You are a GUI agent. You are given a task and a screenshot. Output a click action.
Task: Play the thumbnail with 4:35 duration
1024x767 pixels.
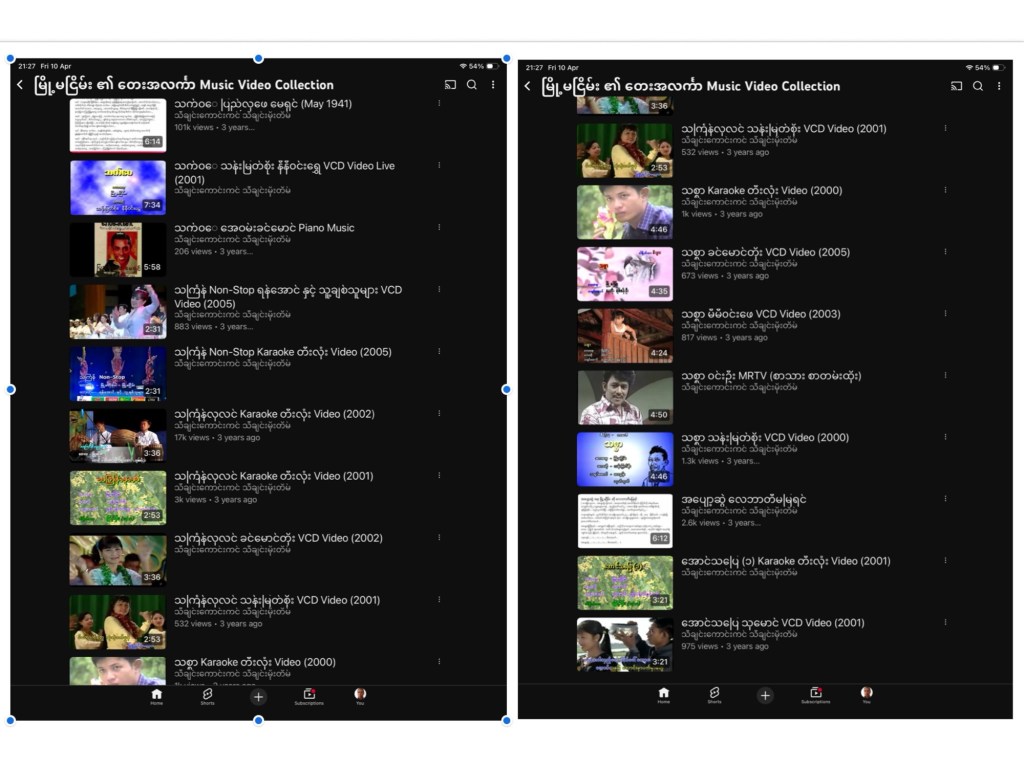(624, 274)
